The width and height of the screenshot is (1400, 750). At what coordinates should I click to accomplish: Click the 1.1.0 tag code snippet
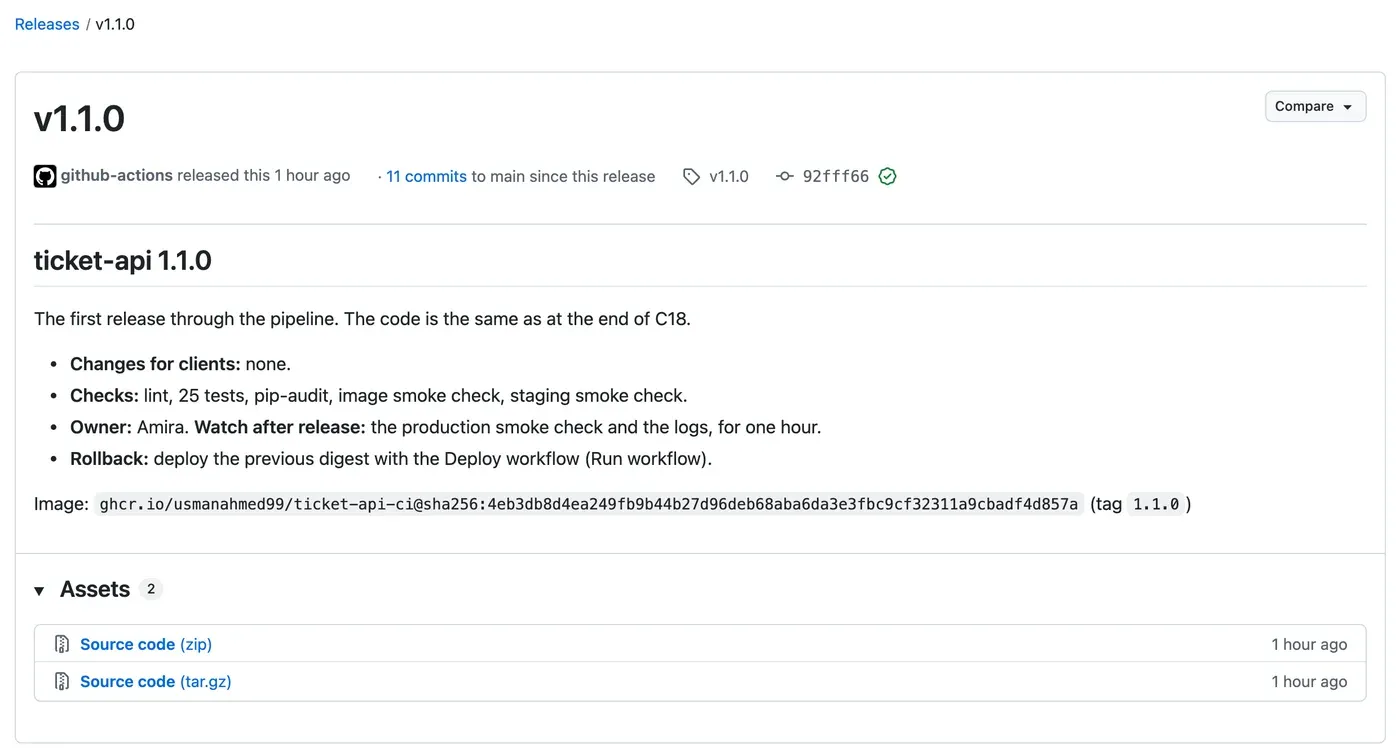coord(1156,504)
